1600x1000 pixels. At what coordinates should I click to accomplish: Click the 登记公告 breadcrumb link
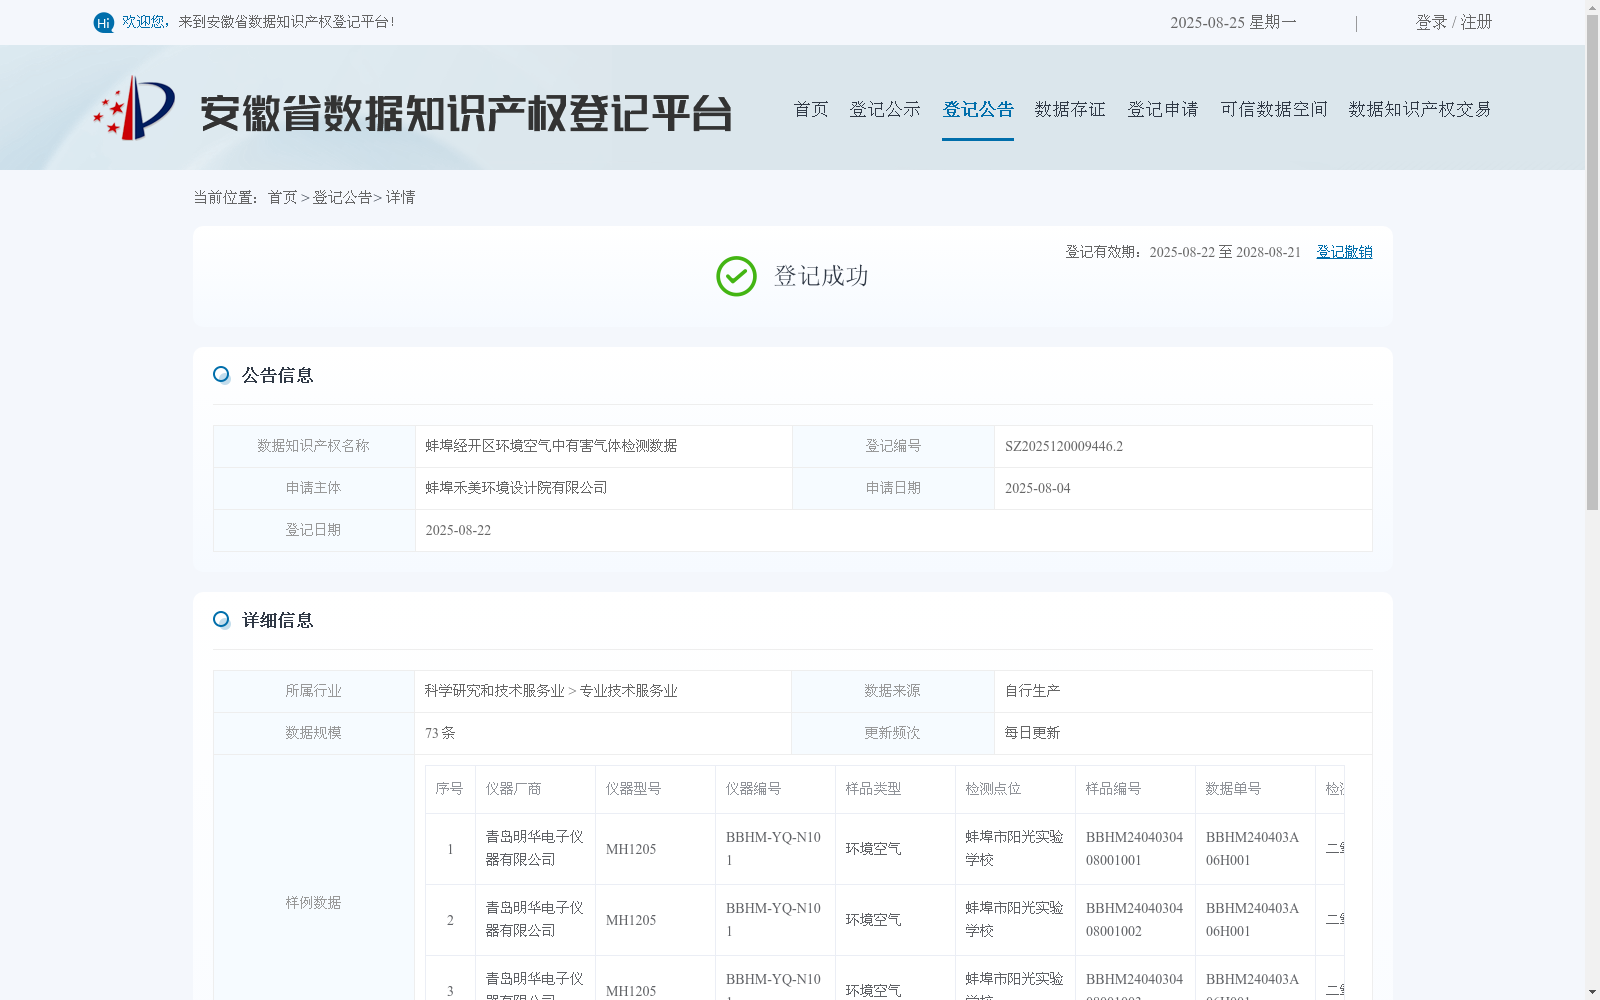point(342,198)
